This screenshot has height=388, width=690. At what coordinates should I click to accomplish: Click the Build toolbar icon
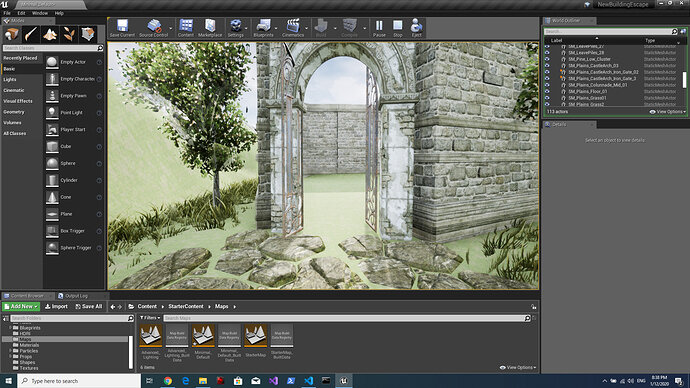[321, 28]
